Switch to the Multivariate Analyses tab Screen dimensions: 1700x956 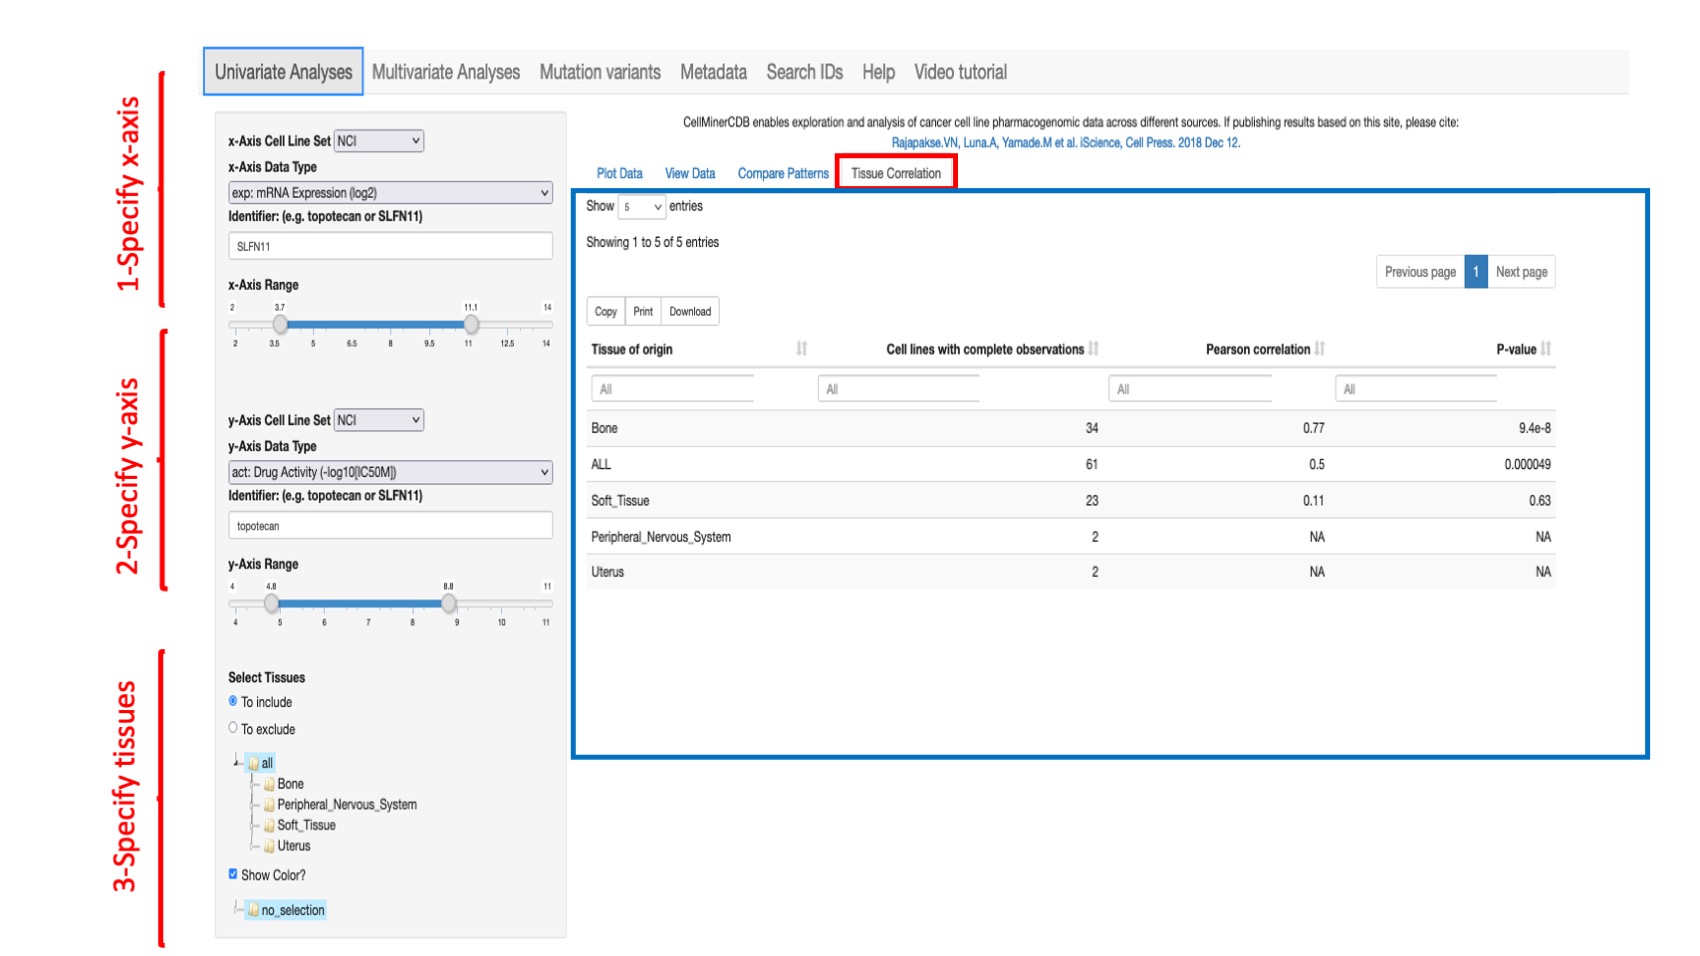[446, 71]
